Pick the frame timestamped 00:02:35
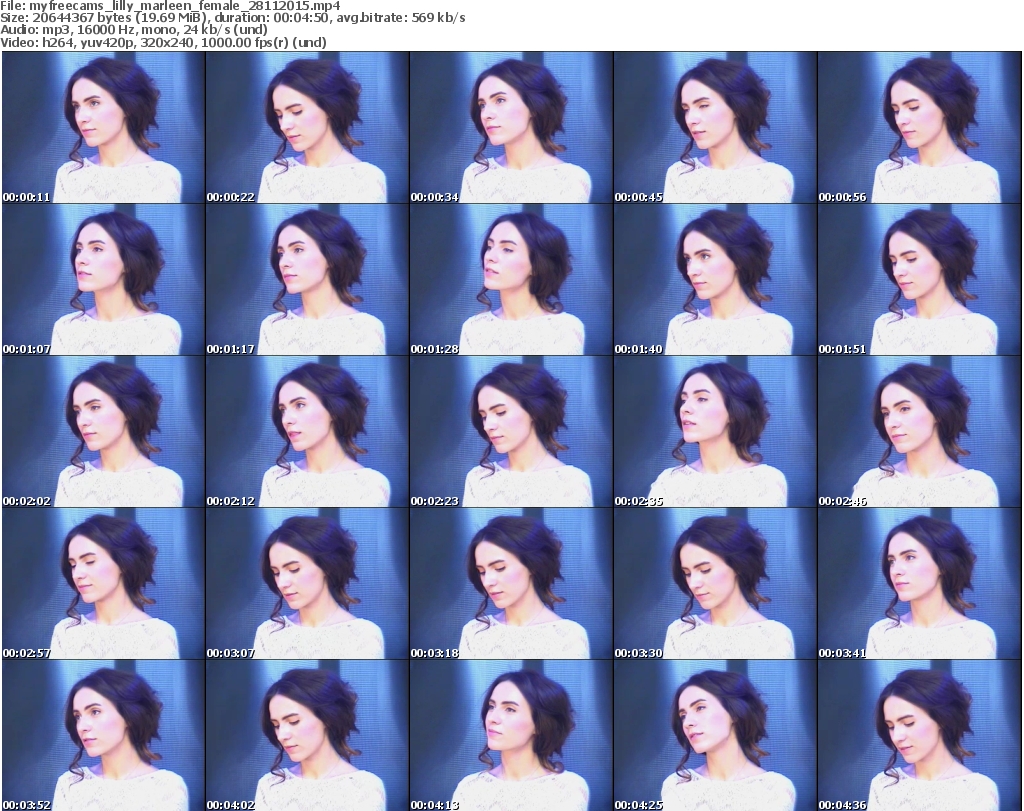Image resolution: width=1024 pixels, height=811 pixels. tap(715, 432)
